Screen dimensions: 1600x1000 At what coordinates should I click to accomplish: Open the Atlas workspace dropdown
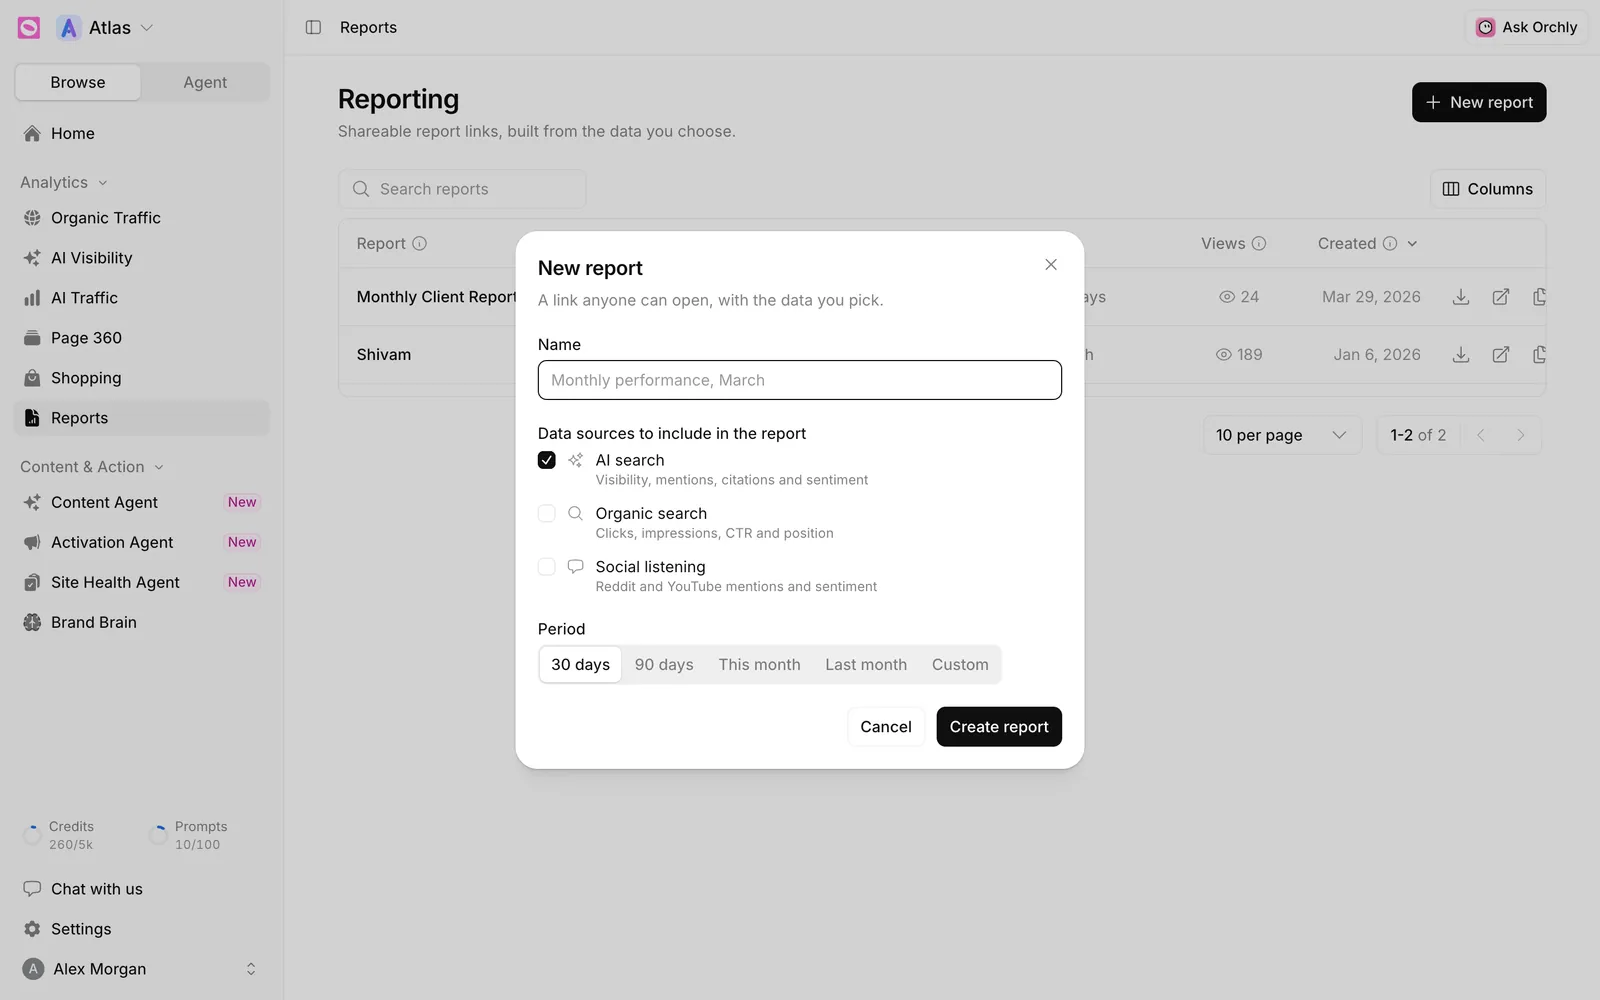(106, 28)
